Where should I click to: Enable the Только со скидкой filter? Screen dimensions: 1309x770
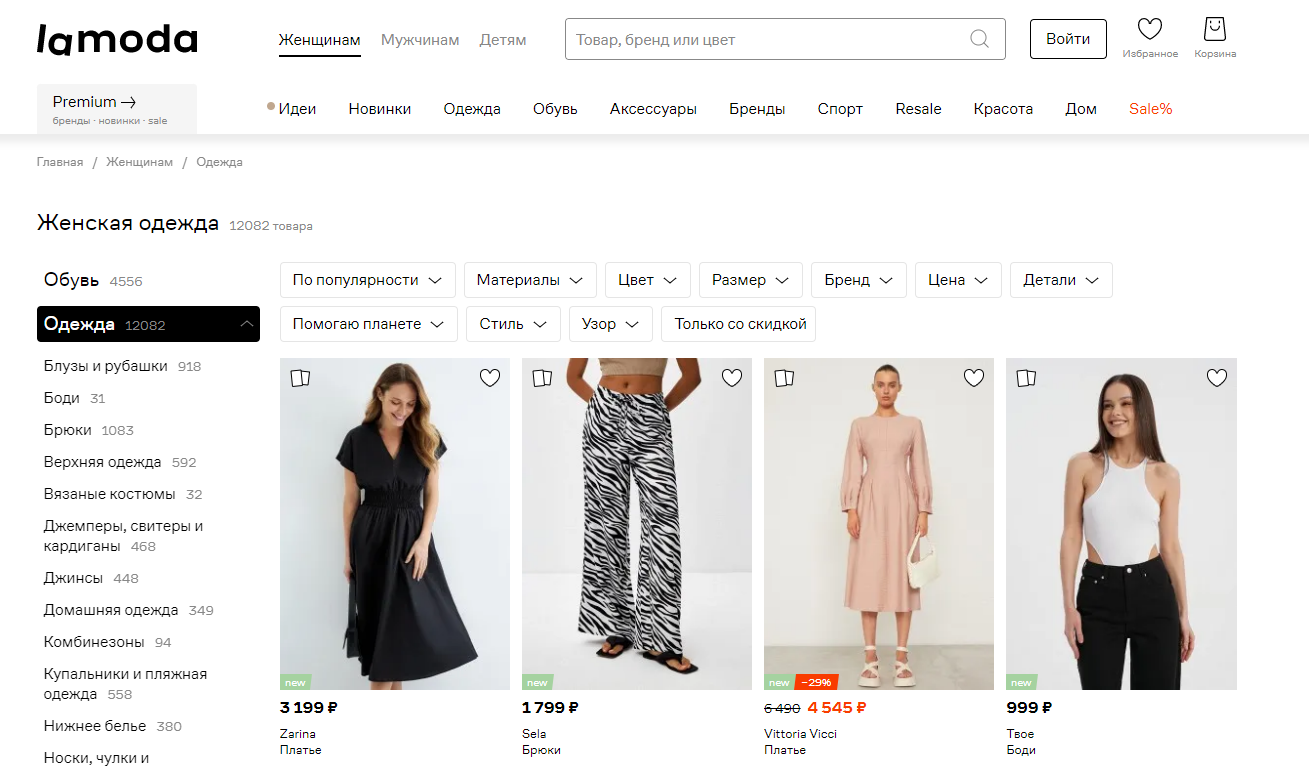pos(740,324)
